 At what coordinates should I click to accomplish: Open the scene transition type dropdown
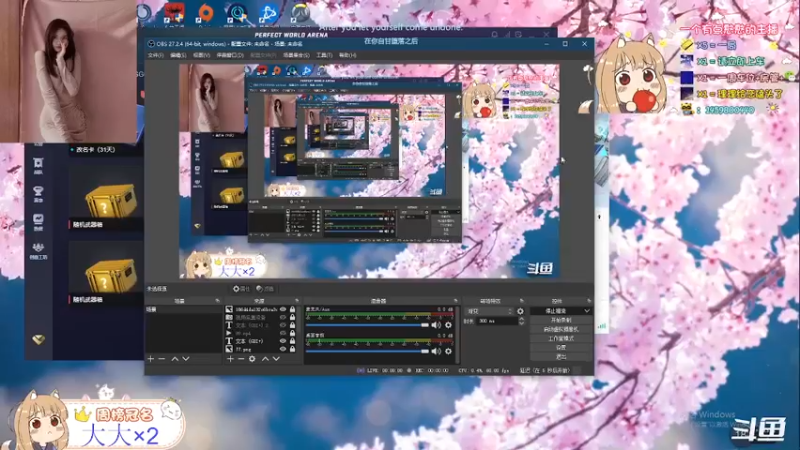(490, 311)
